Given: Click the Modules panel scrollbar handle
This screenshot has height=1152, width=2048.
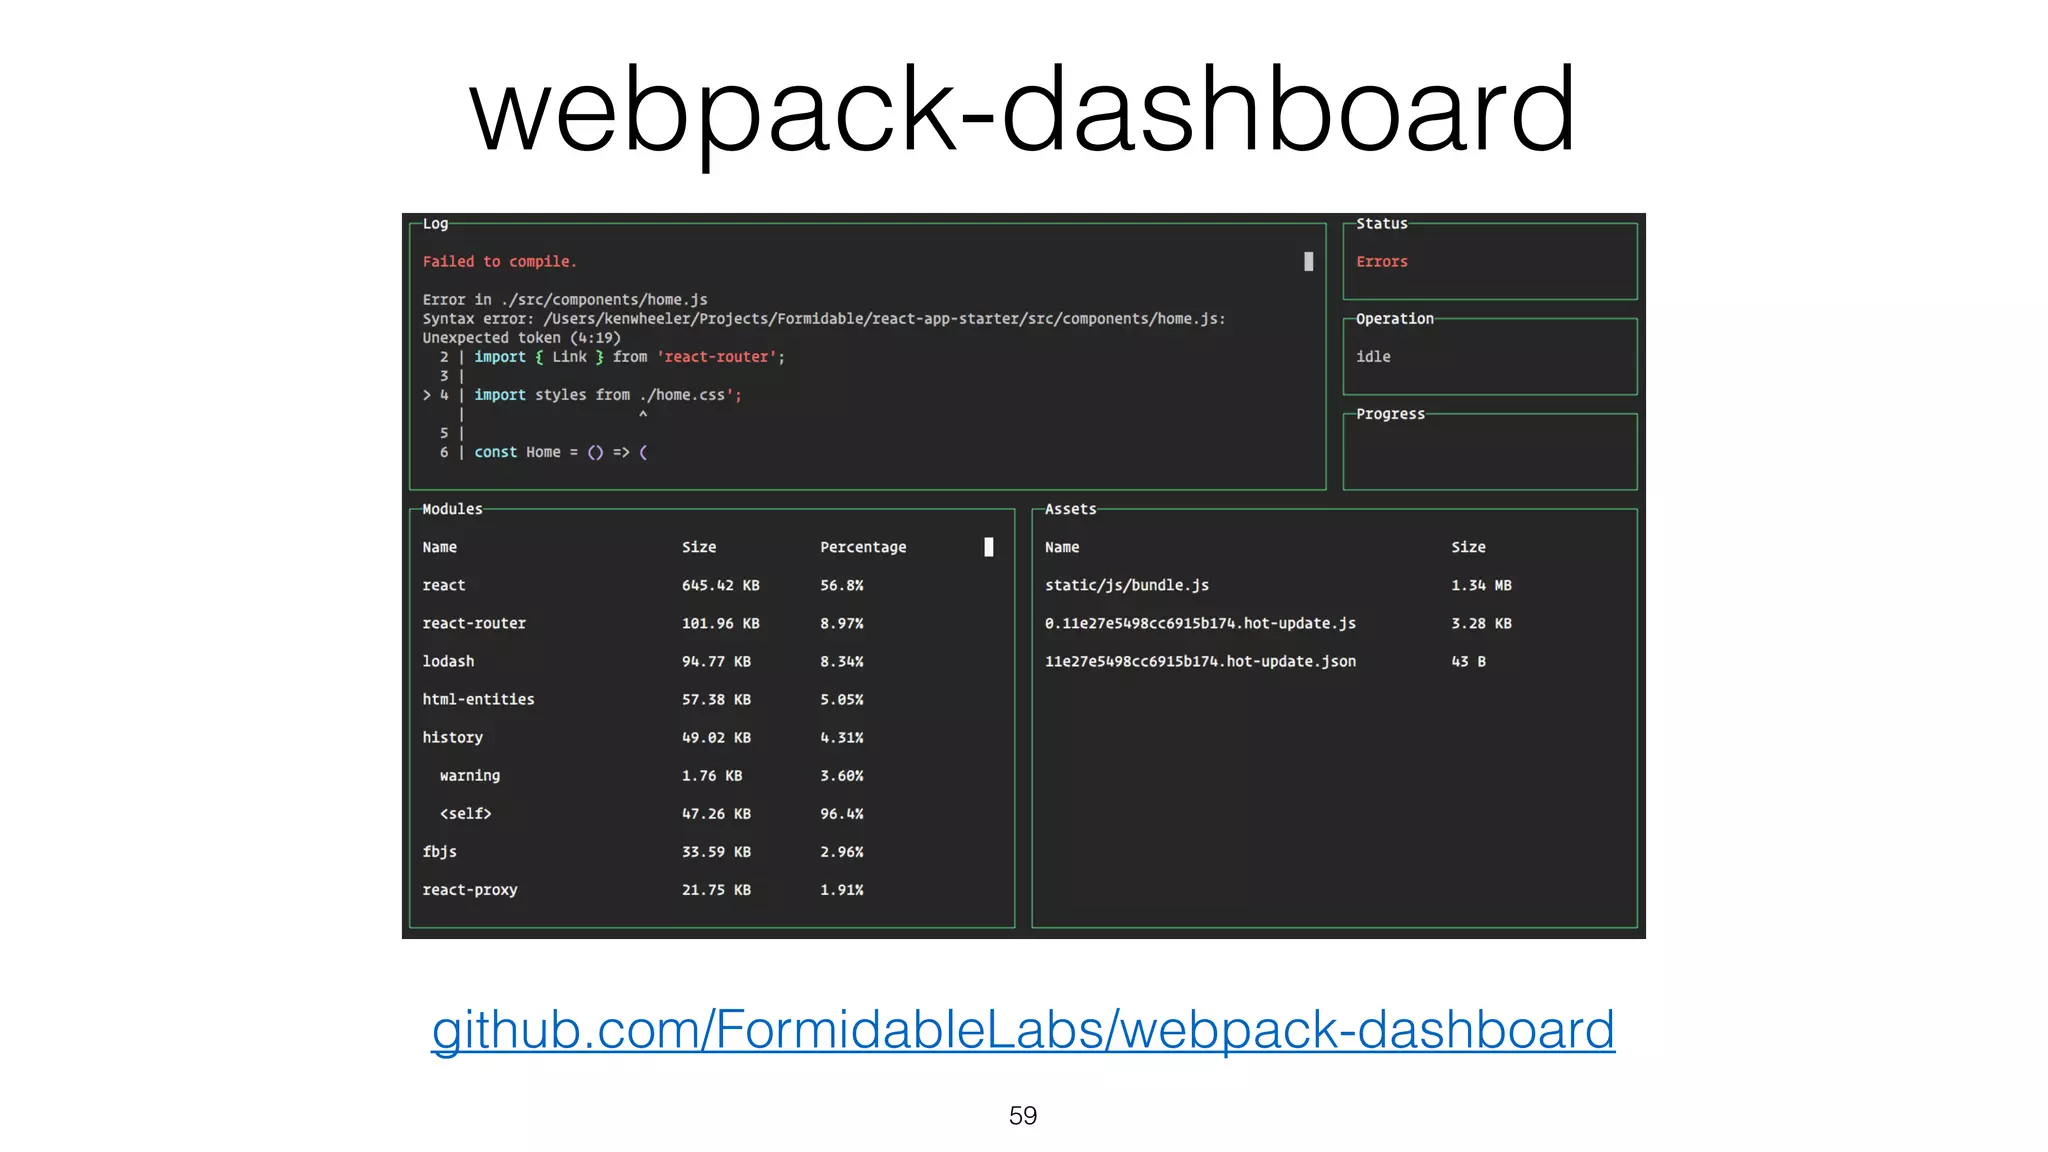Looking at the screenshot, I should pos(989,547).
